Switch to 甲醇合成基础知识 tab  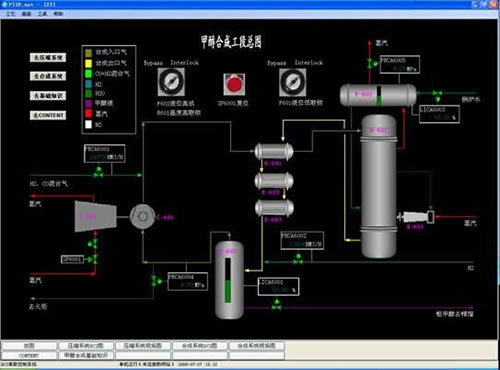[86, 355]
